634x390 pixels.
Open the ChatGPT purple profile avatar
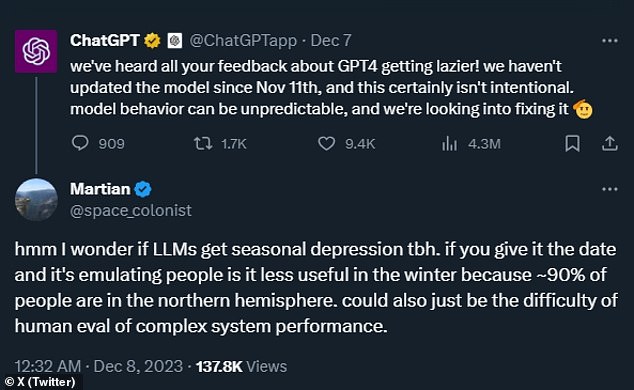(36, 51)
